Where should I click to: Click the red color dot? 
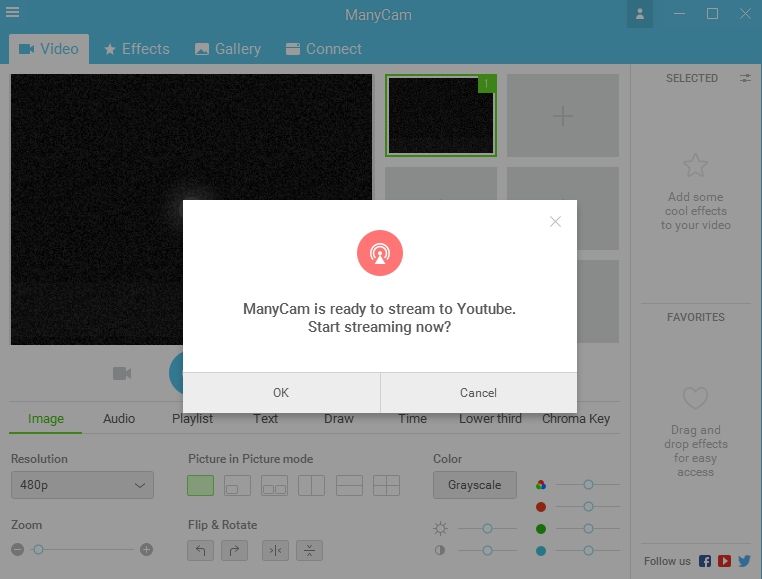coord(541,507)
